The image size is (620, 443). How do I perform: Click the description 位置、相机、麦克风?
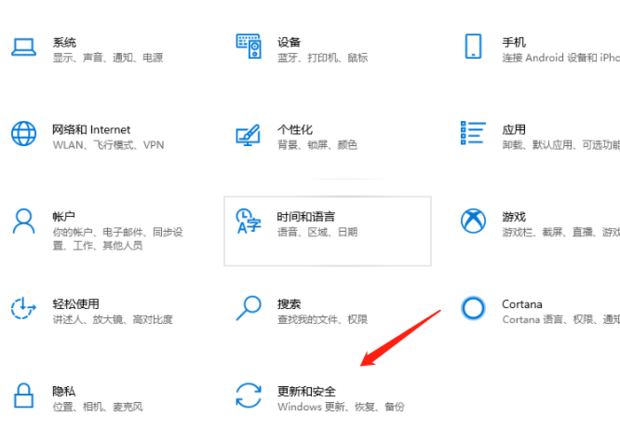pos(98,407)
